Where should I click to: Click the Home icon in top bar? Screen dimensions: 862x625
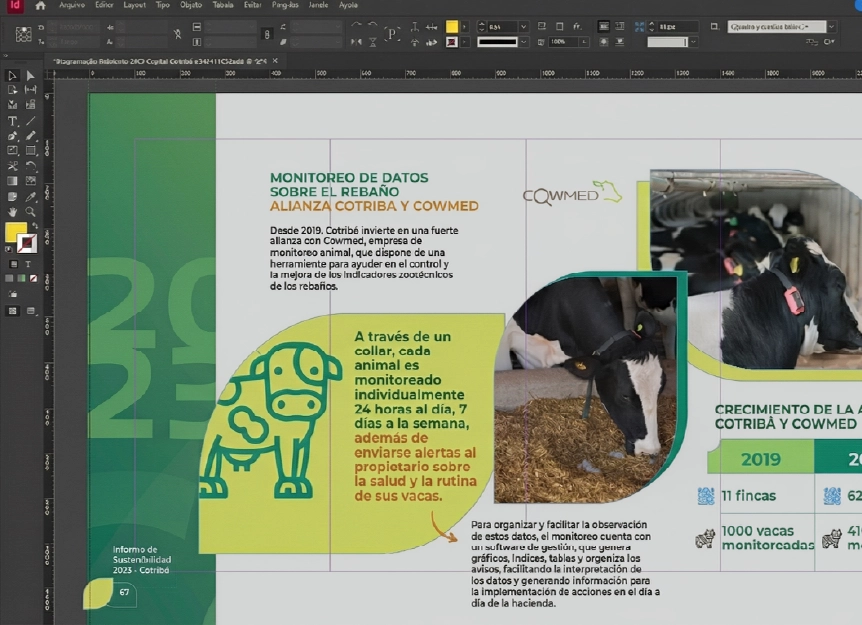point(40,5)
